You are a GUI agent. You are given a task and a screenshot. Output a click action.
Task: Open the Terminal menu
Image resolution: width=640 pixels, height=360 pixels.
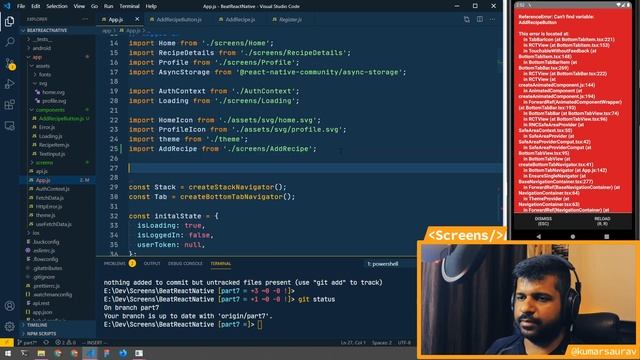129,6
